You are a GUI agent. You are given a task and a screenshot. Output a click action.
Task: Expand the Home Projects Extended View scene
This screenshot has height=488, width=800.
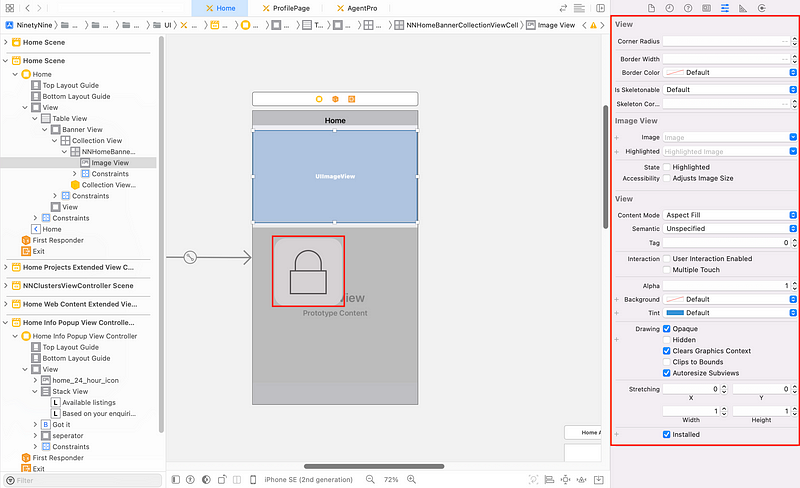5,267
